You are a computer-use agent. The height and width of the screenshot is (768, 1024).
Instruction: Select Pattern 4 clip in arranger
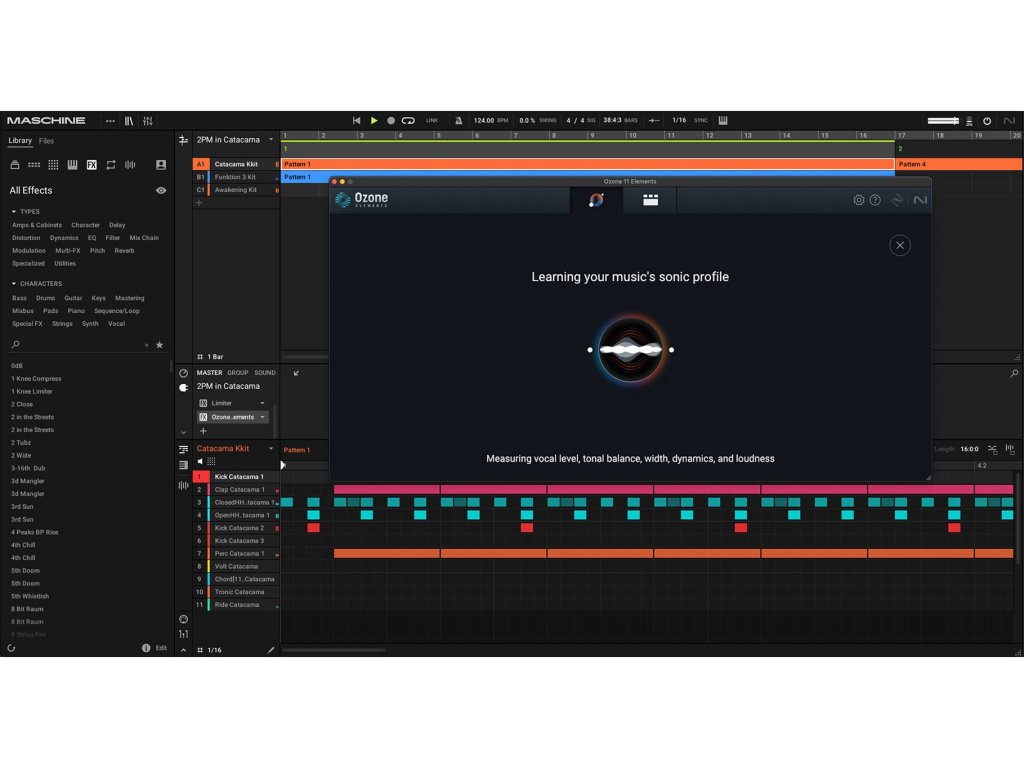coord(959,165)
